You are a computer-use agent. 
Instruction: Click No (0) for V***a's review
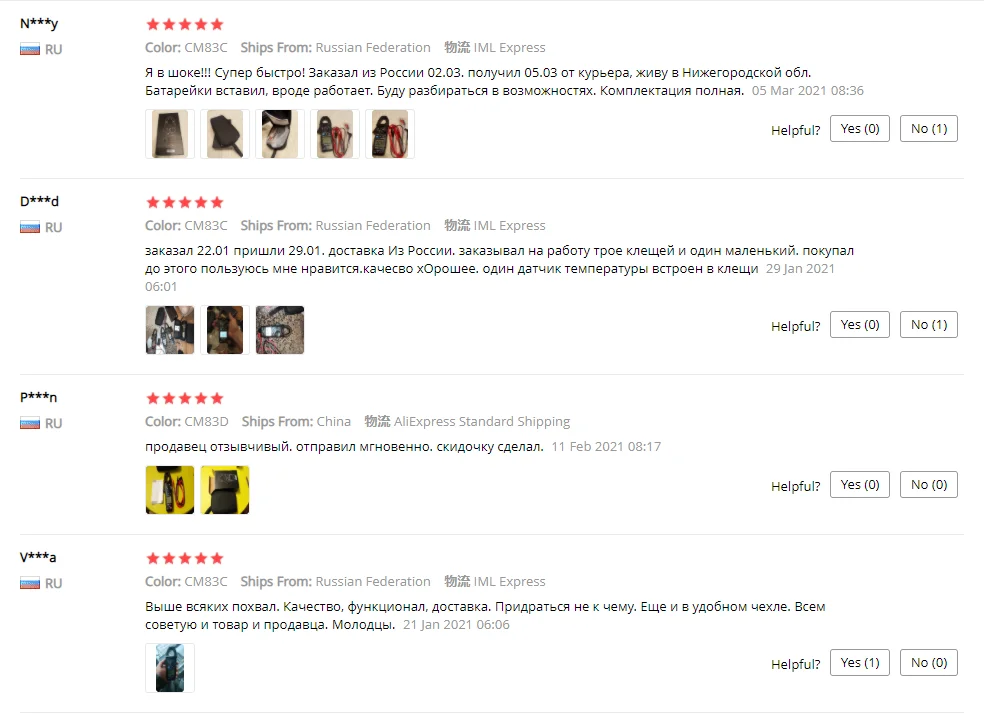pos(929,663)
